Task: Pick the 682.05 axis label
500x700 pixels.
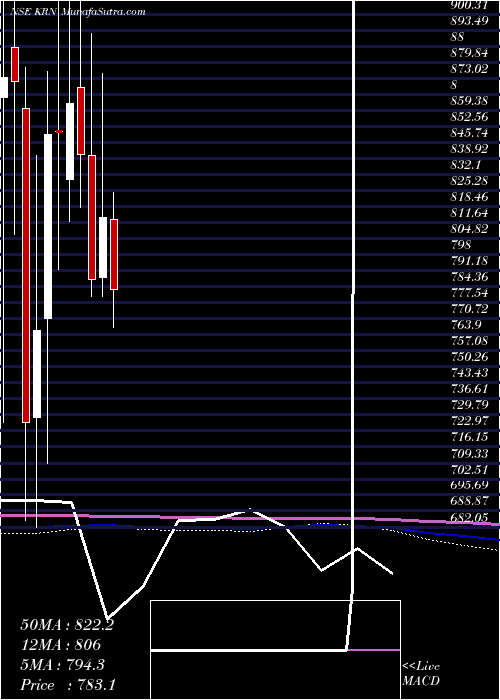Action: click(x=470, y=517)
